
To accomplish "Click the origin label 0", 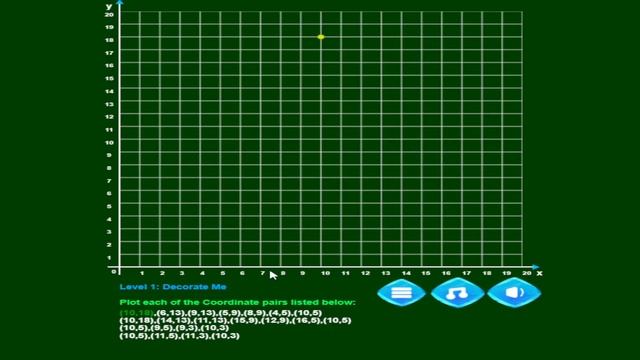I will coord(114,271).
